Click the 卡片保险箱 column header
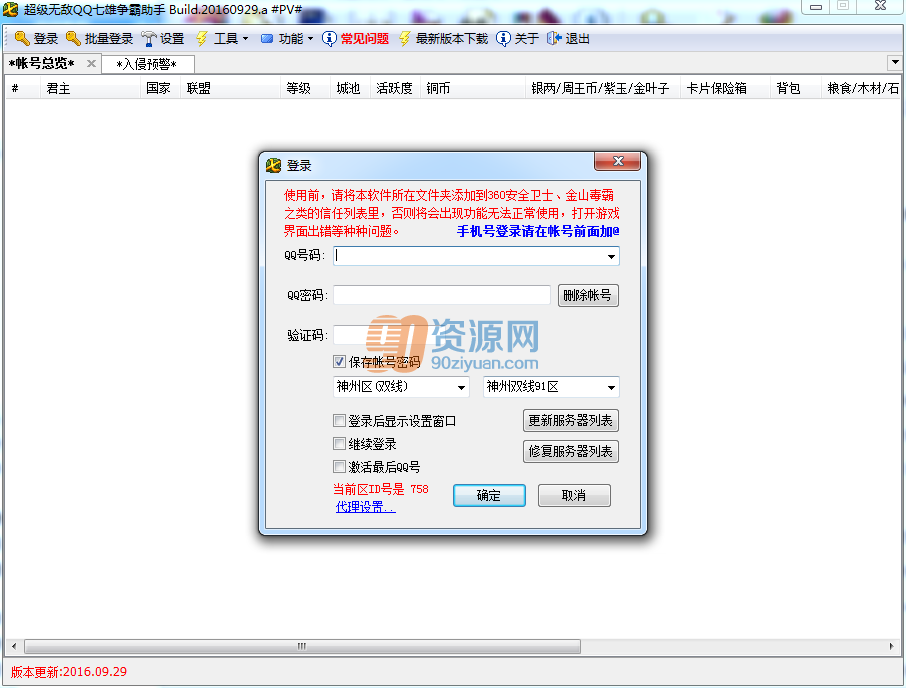 pyautogui.click(x=725, y=88)
